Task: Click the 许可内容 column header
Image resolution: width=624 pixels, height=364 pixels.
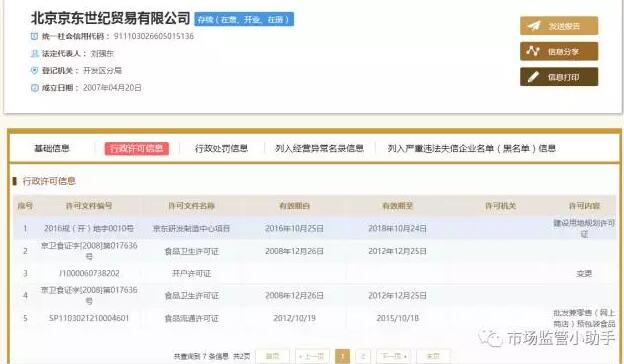Action: [x=584, y=206]
